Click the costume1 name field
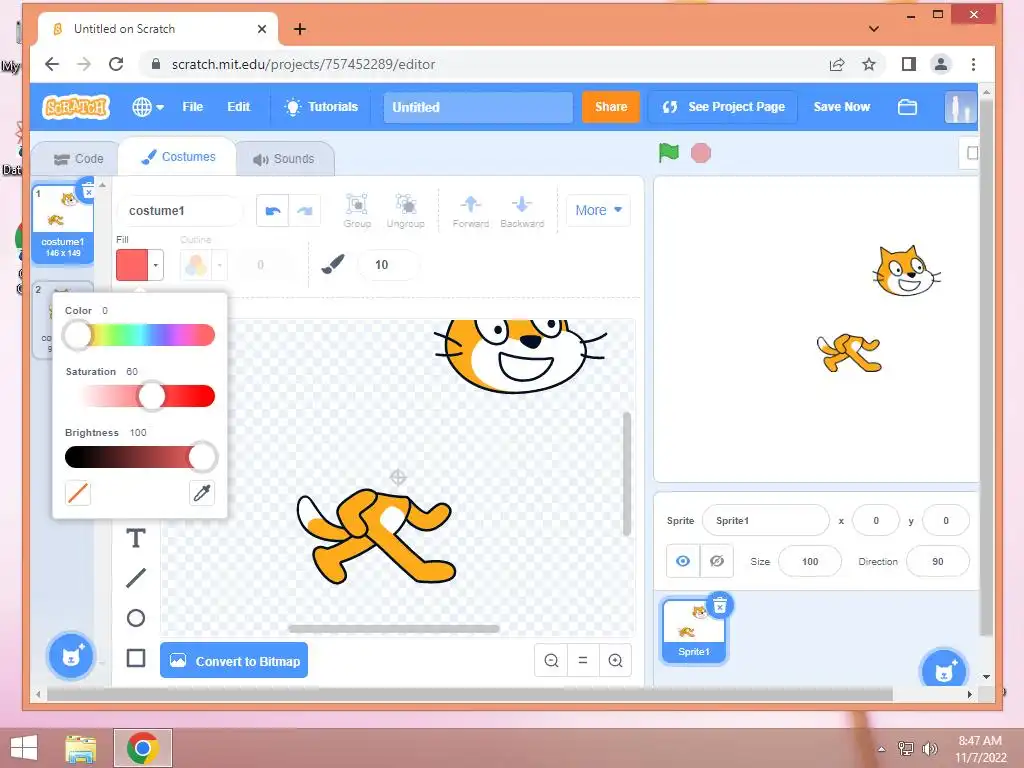Viewport: 1024px width, 768px height. click(x=180, y=210)
